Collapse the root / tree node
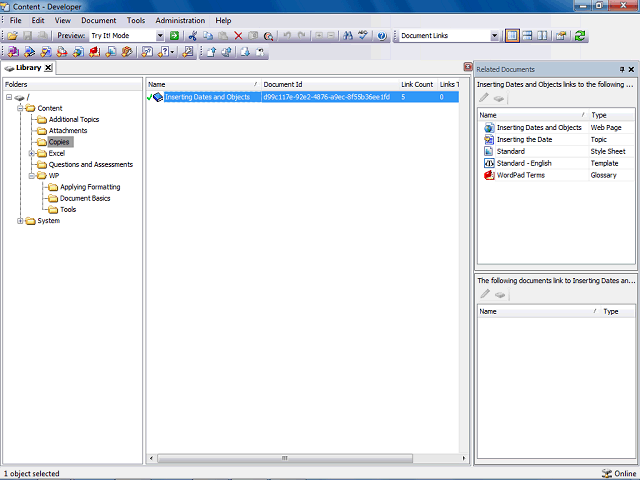This screenshot has width=640, height=480. (9, 97)
